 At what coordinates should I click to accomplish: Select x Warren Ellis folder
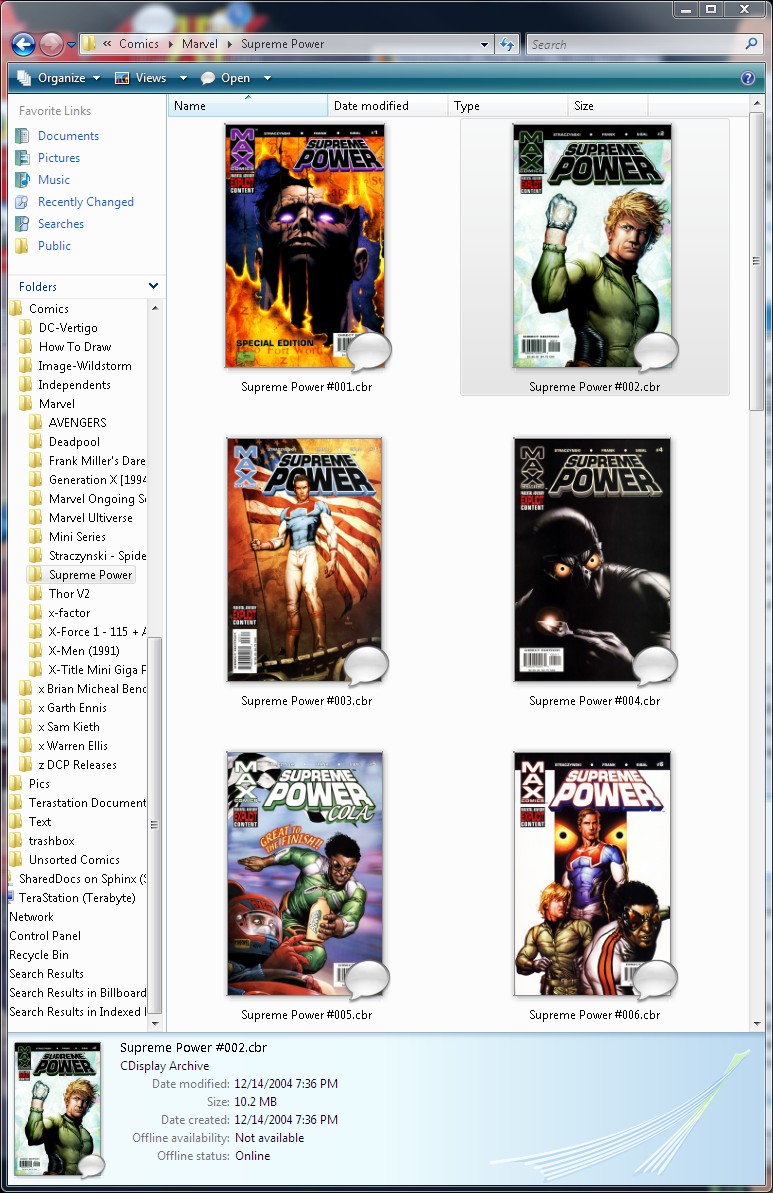[x=72, y=746]
